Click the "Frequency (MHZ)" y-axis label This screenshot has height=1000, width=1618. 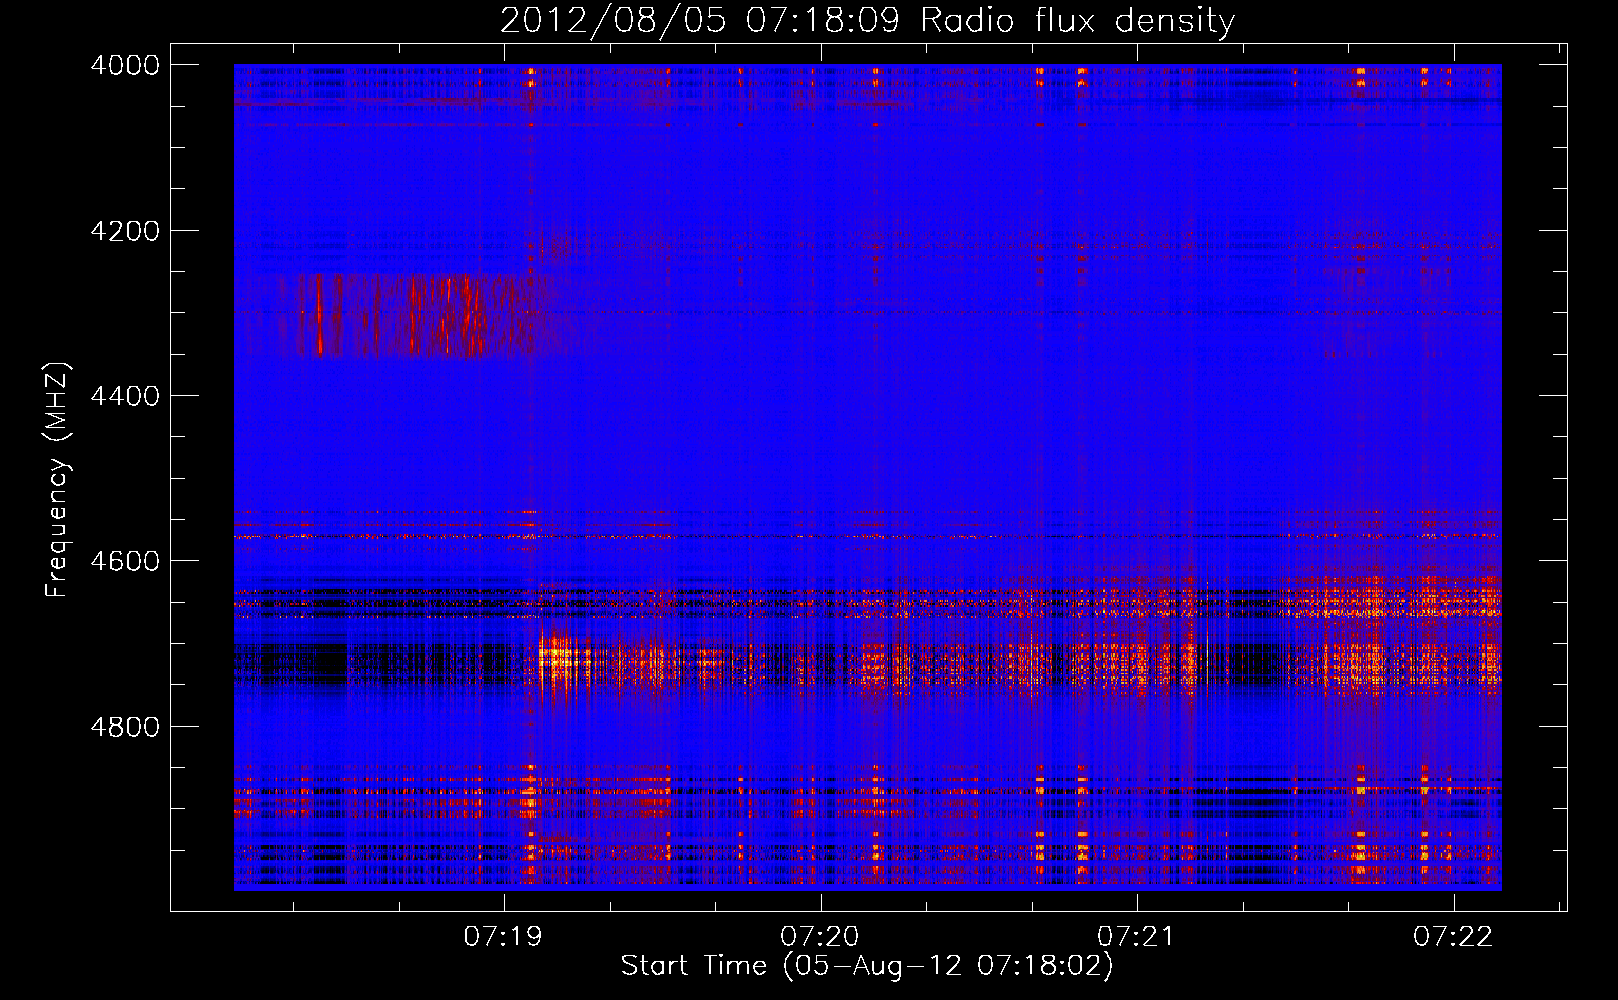(57, 480)
